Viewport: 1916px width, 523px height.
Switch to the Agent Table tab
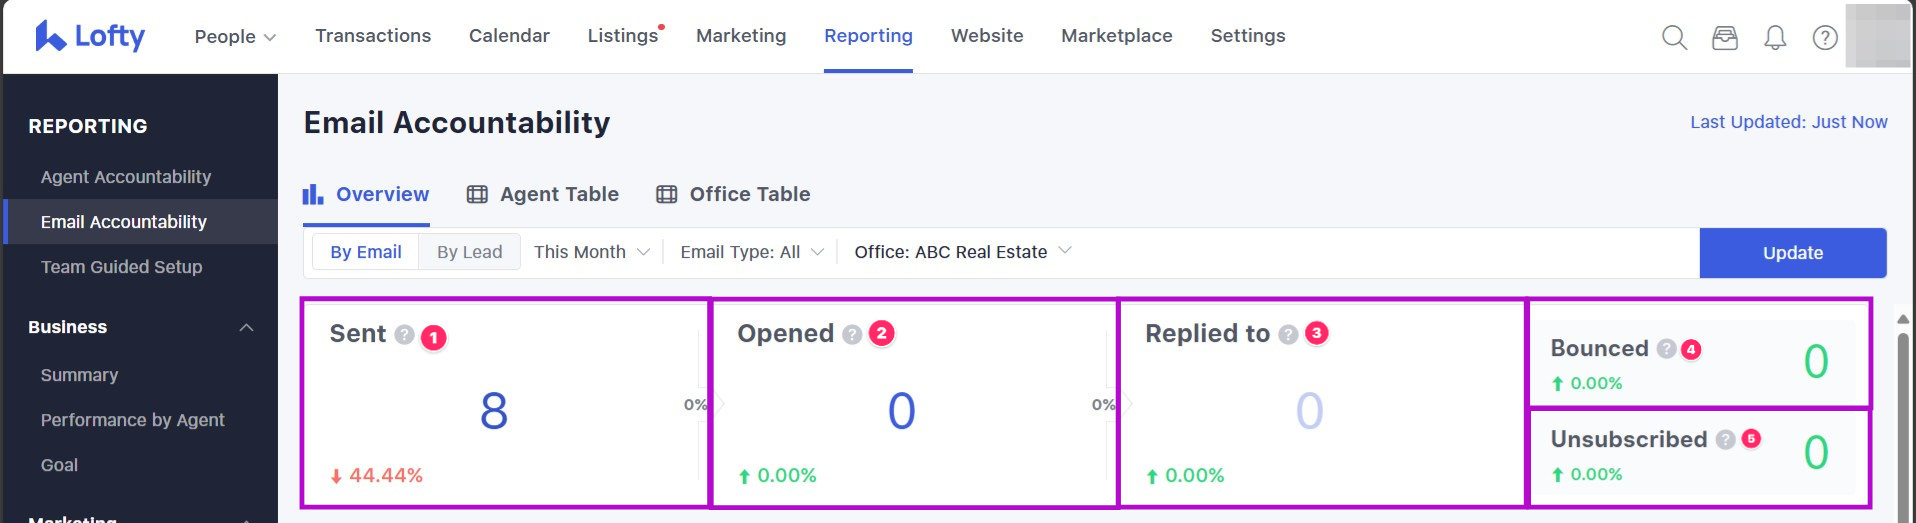tap(543, 195)
